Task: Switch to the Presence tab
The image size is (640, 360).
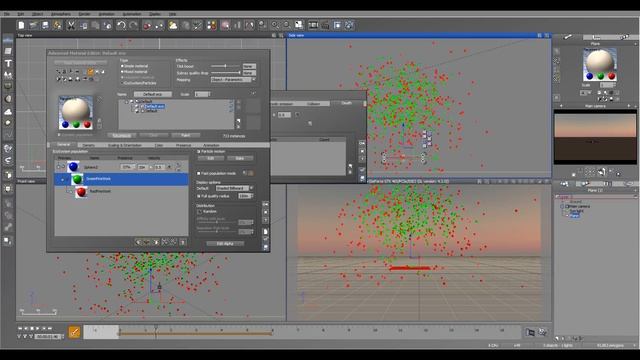Action: tap(183, 145)
